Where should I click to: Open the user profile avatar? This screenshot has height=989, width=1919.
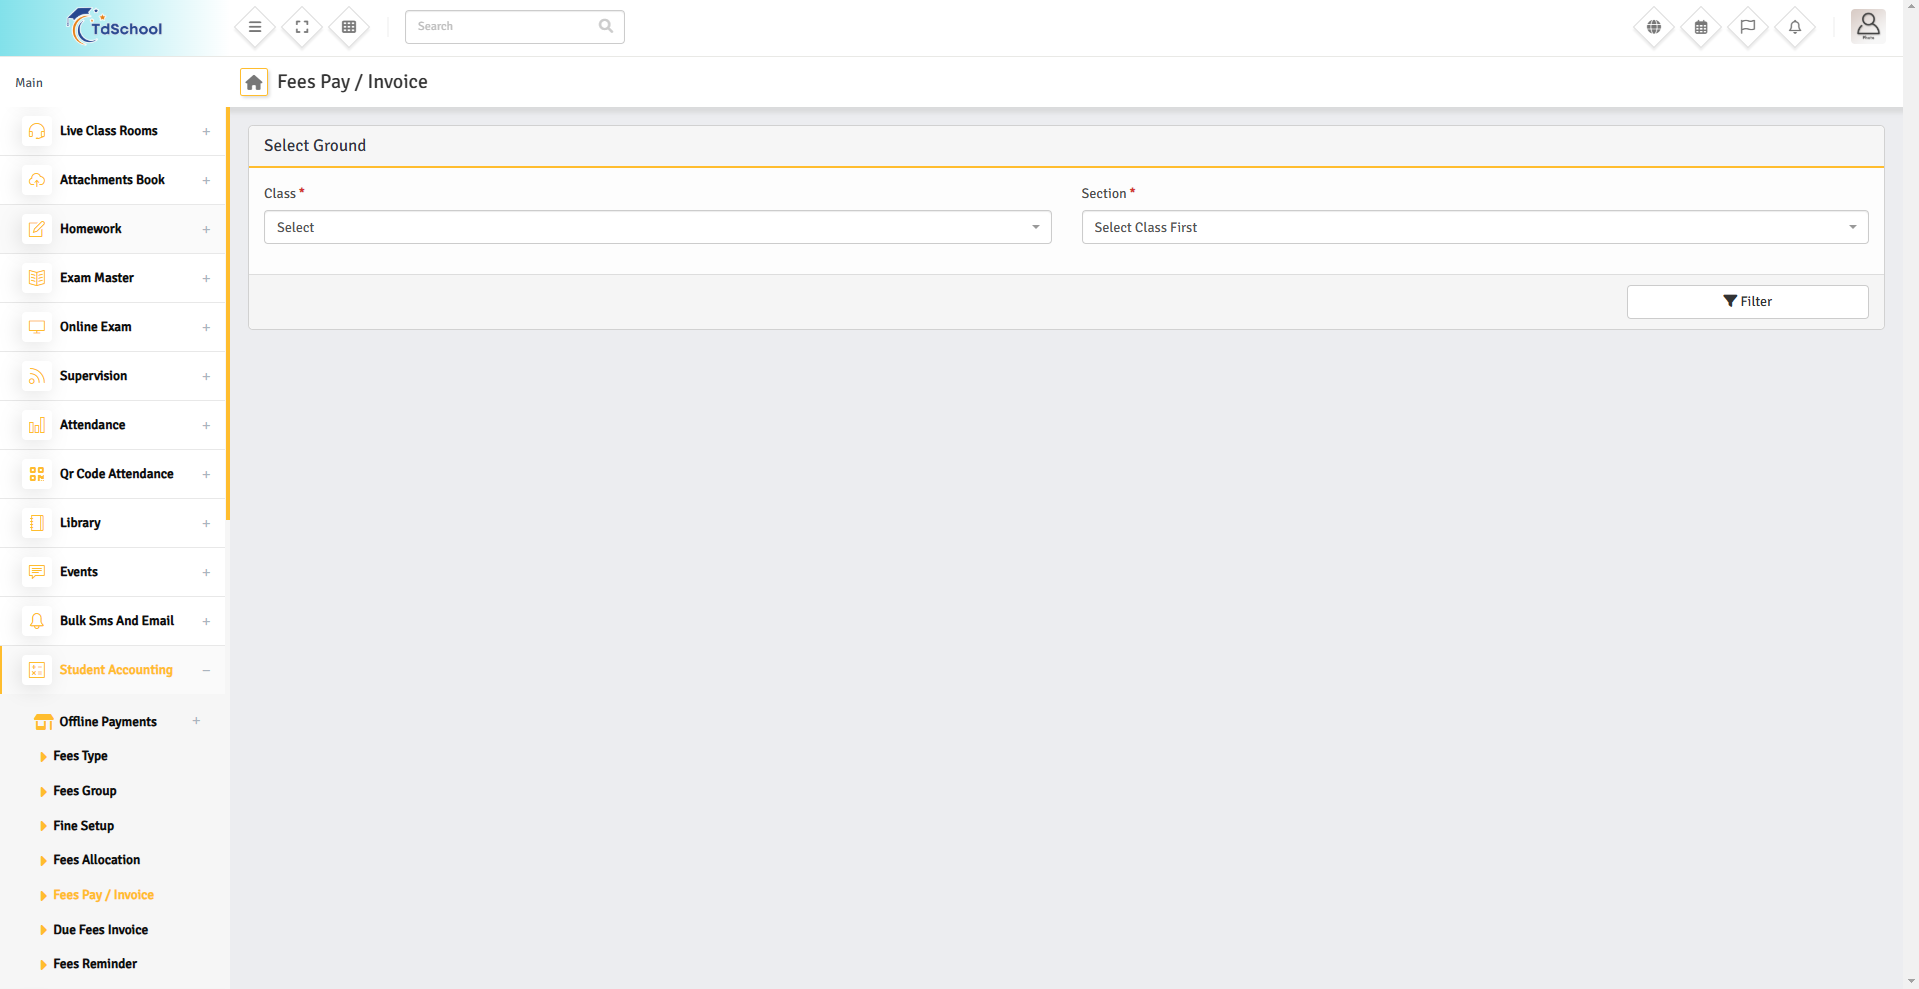pyautogui.click(x=1867, y=26)
